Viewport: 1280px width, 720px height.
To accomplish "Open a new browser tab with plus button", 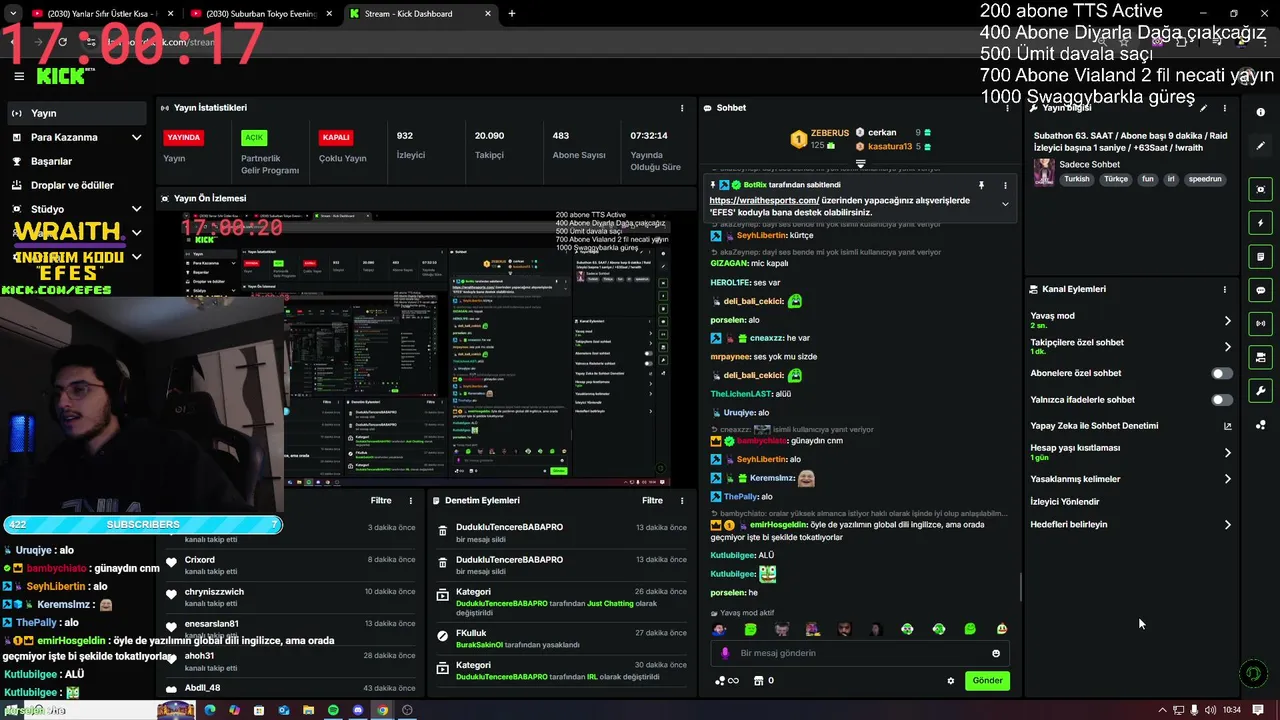I will pos(512,14).
